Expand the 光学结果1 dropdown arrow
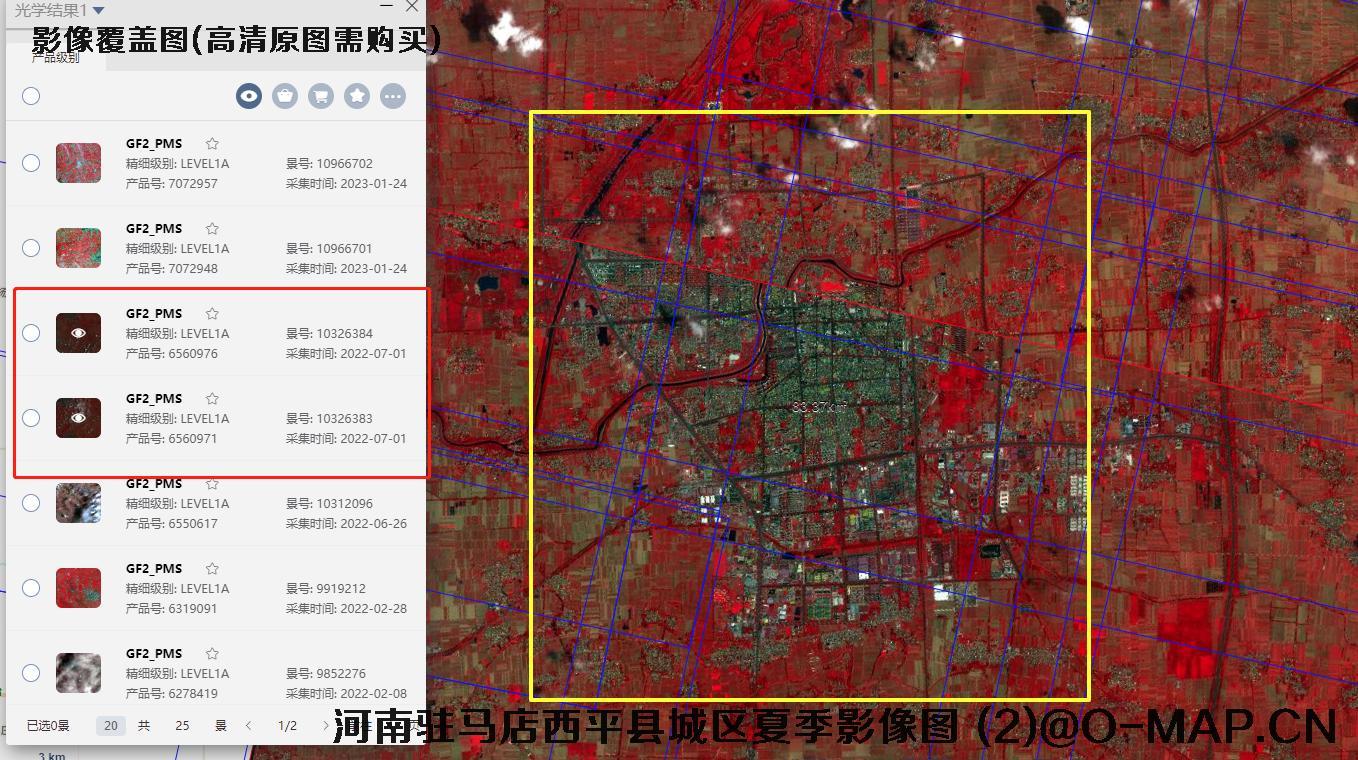 [98, 10]
